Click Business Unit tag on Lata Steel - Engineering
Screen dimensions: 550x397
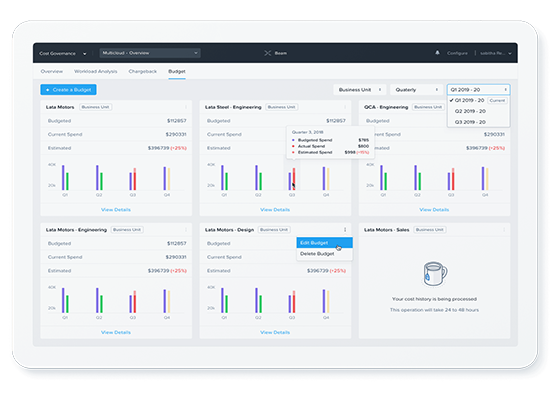click(x=282, y=107)
